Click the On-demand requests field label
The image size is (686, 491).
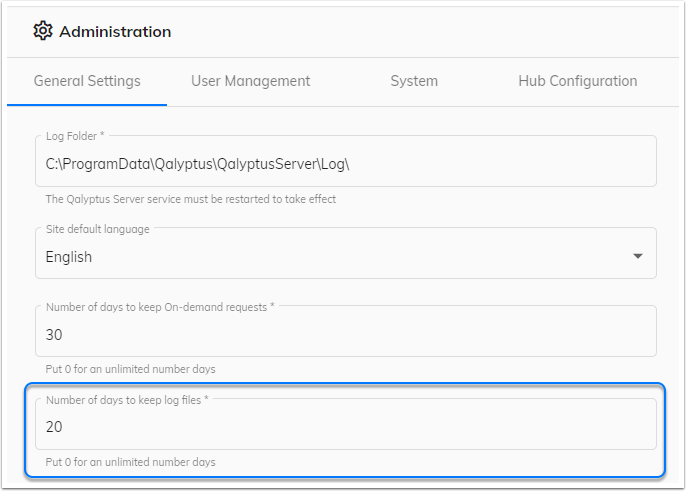pyautogui.click(x=160, y=307)
